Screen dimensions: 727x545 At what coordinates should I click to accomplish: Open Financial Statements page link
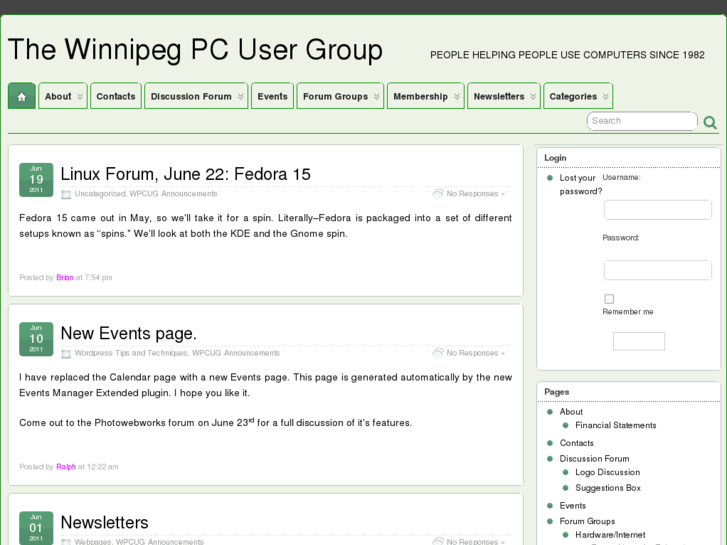615,425
